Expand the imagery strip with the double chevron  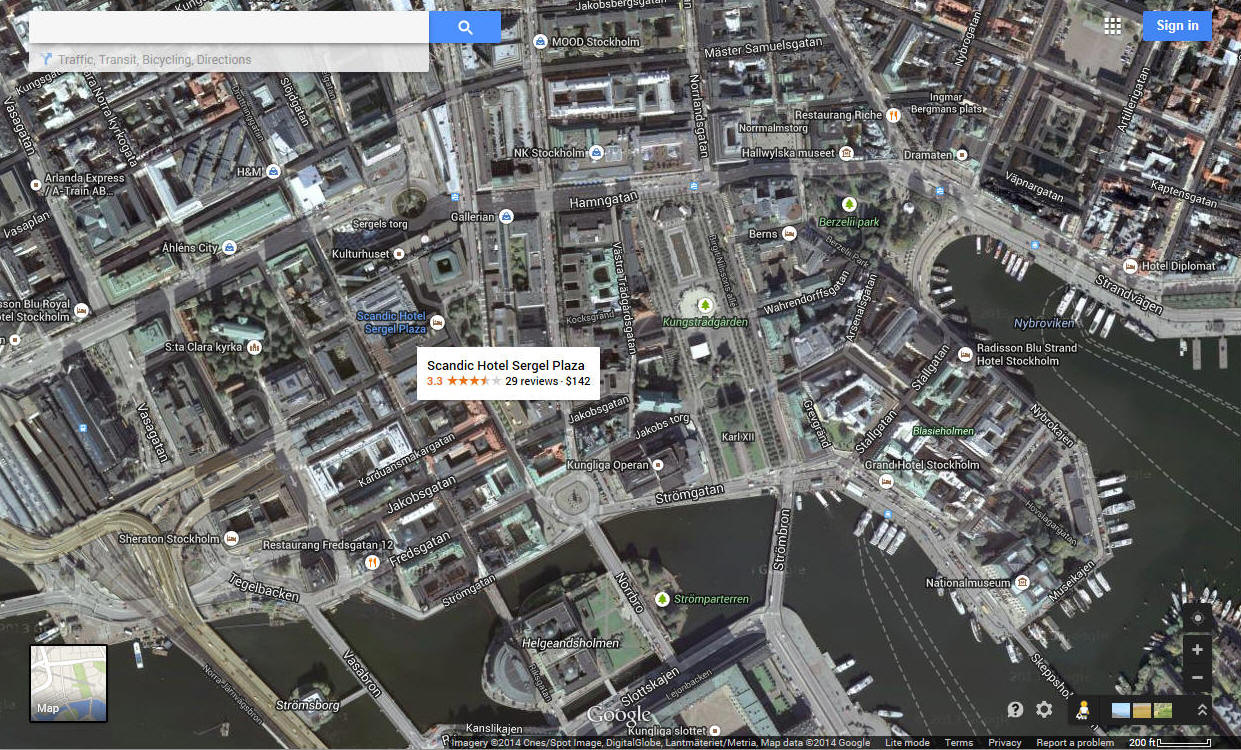point(1202,710)
